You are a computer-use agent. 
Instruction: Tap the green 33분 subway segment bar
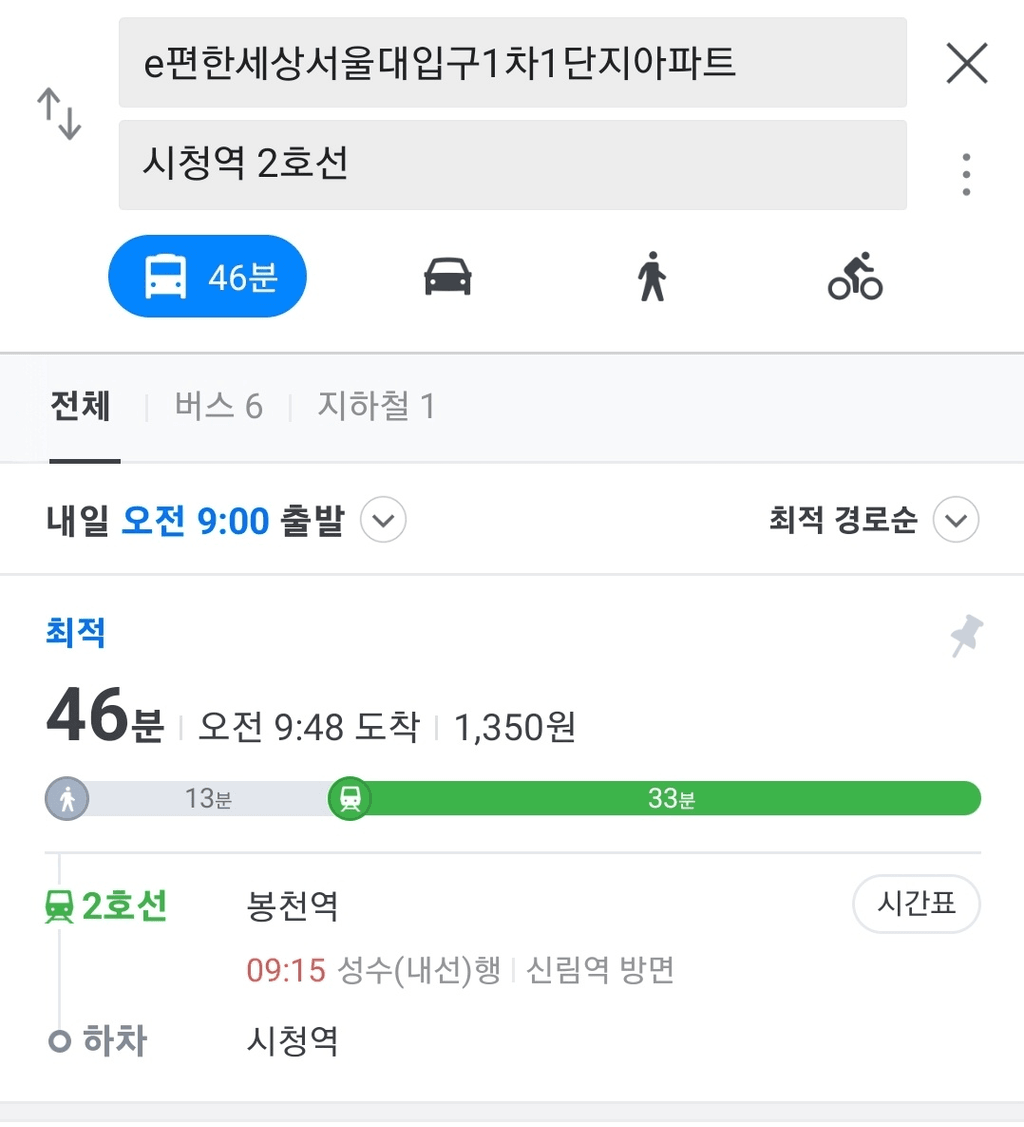click(x=672, y=799)
